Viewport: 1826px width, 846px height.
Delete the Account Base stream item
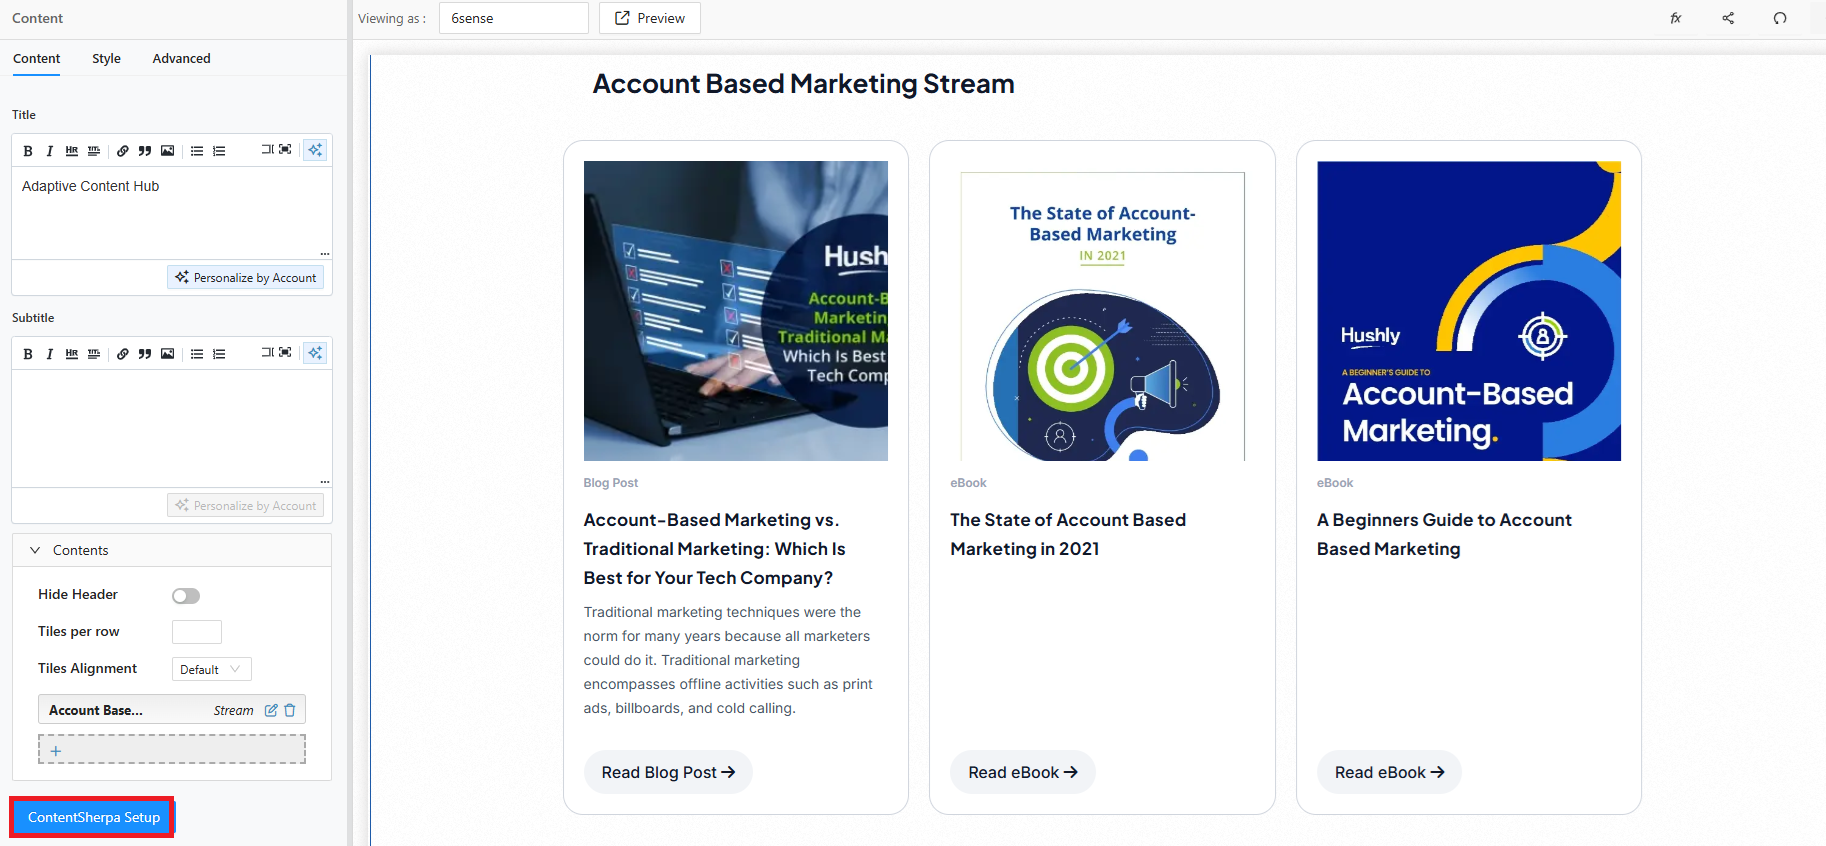click(x=290, y=710)
